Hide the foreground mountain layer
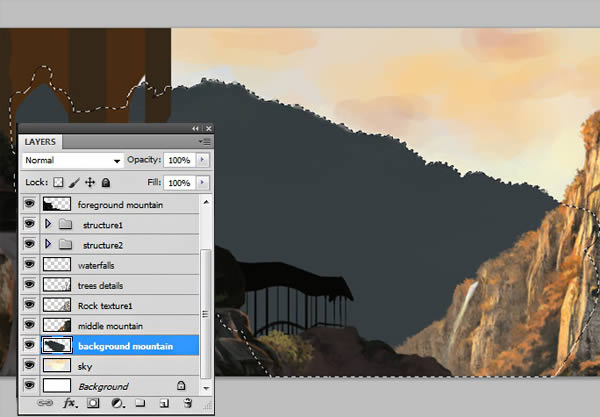 pyautogui.click(x=29, y=204)
